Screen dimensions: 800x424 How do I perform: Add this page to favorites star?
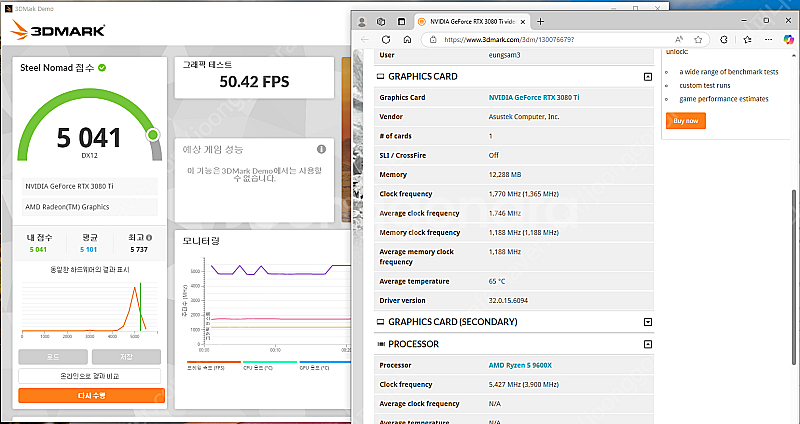click(698, 39)
